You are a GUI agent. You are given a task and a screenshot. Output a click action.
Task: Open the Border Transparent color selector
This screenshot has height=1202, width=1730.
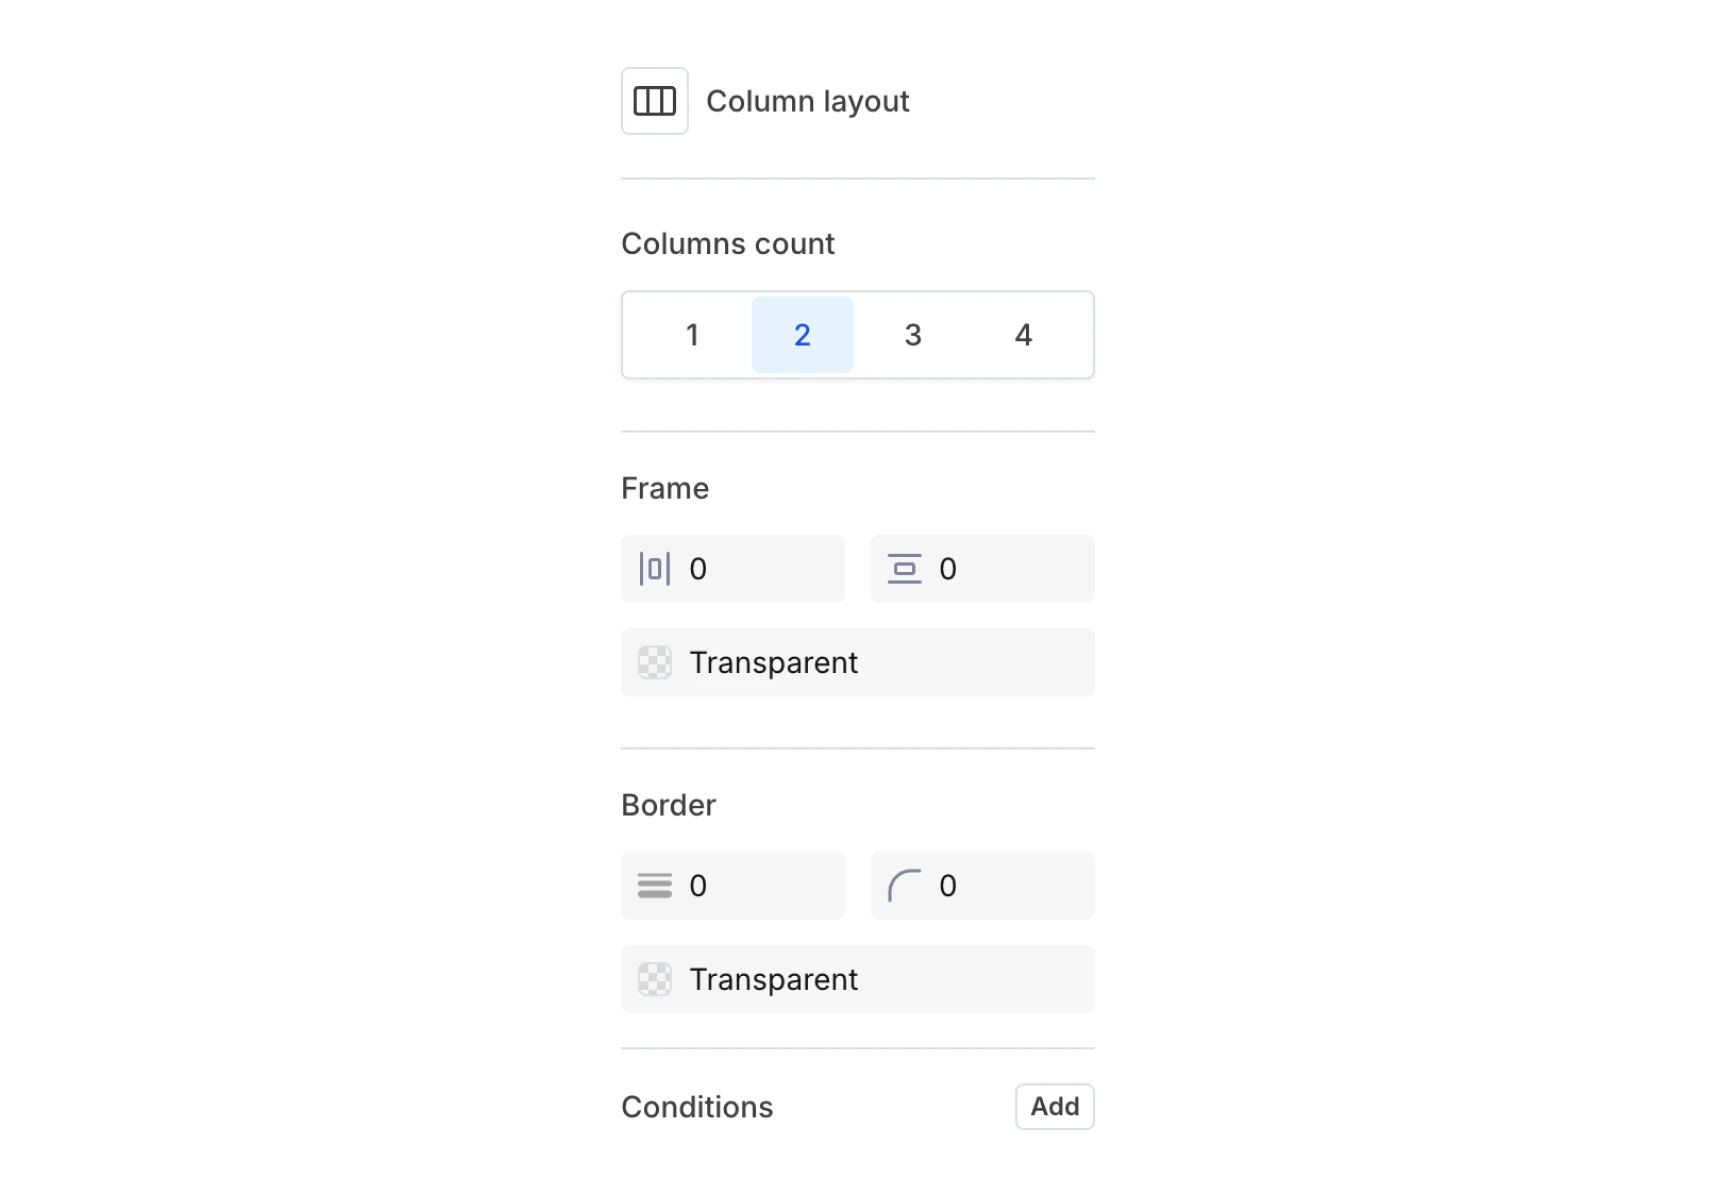coord(857,979)
